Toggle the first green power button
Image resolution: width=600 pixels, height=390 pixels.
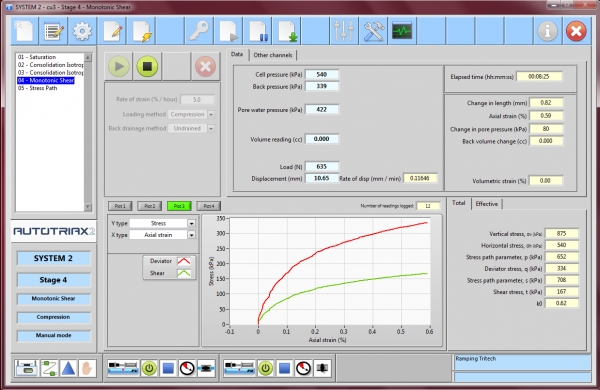click(149, 369)
